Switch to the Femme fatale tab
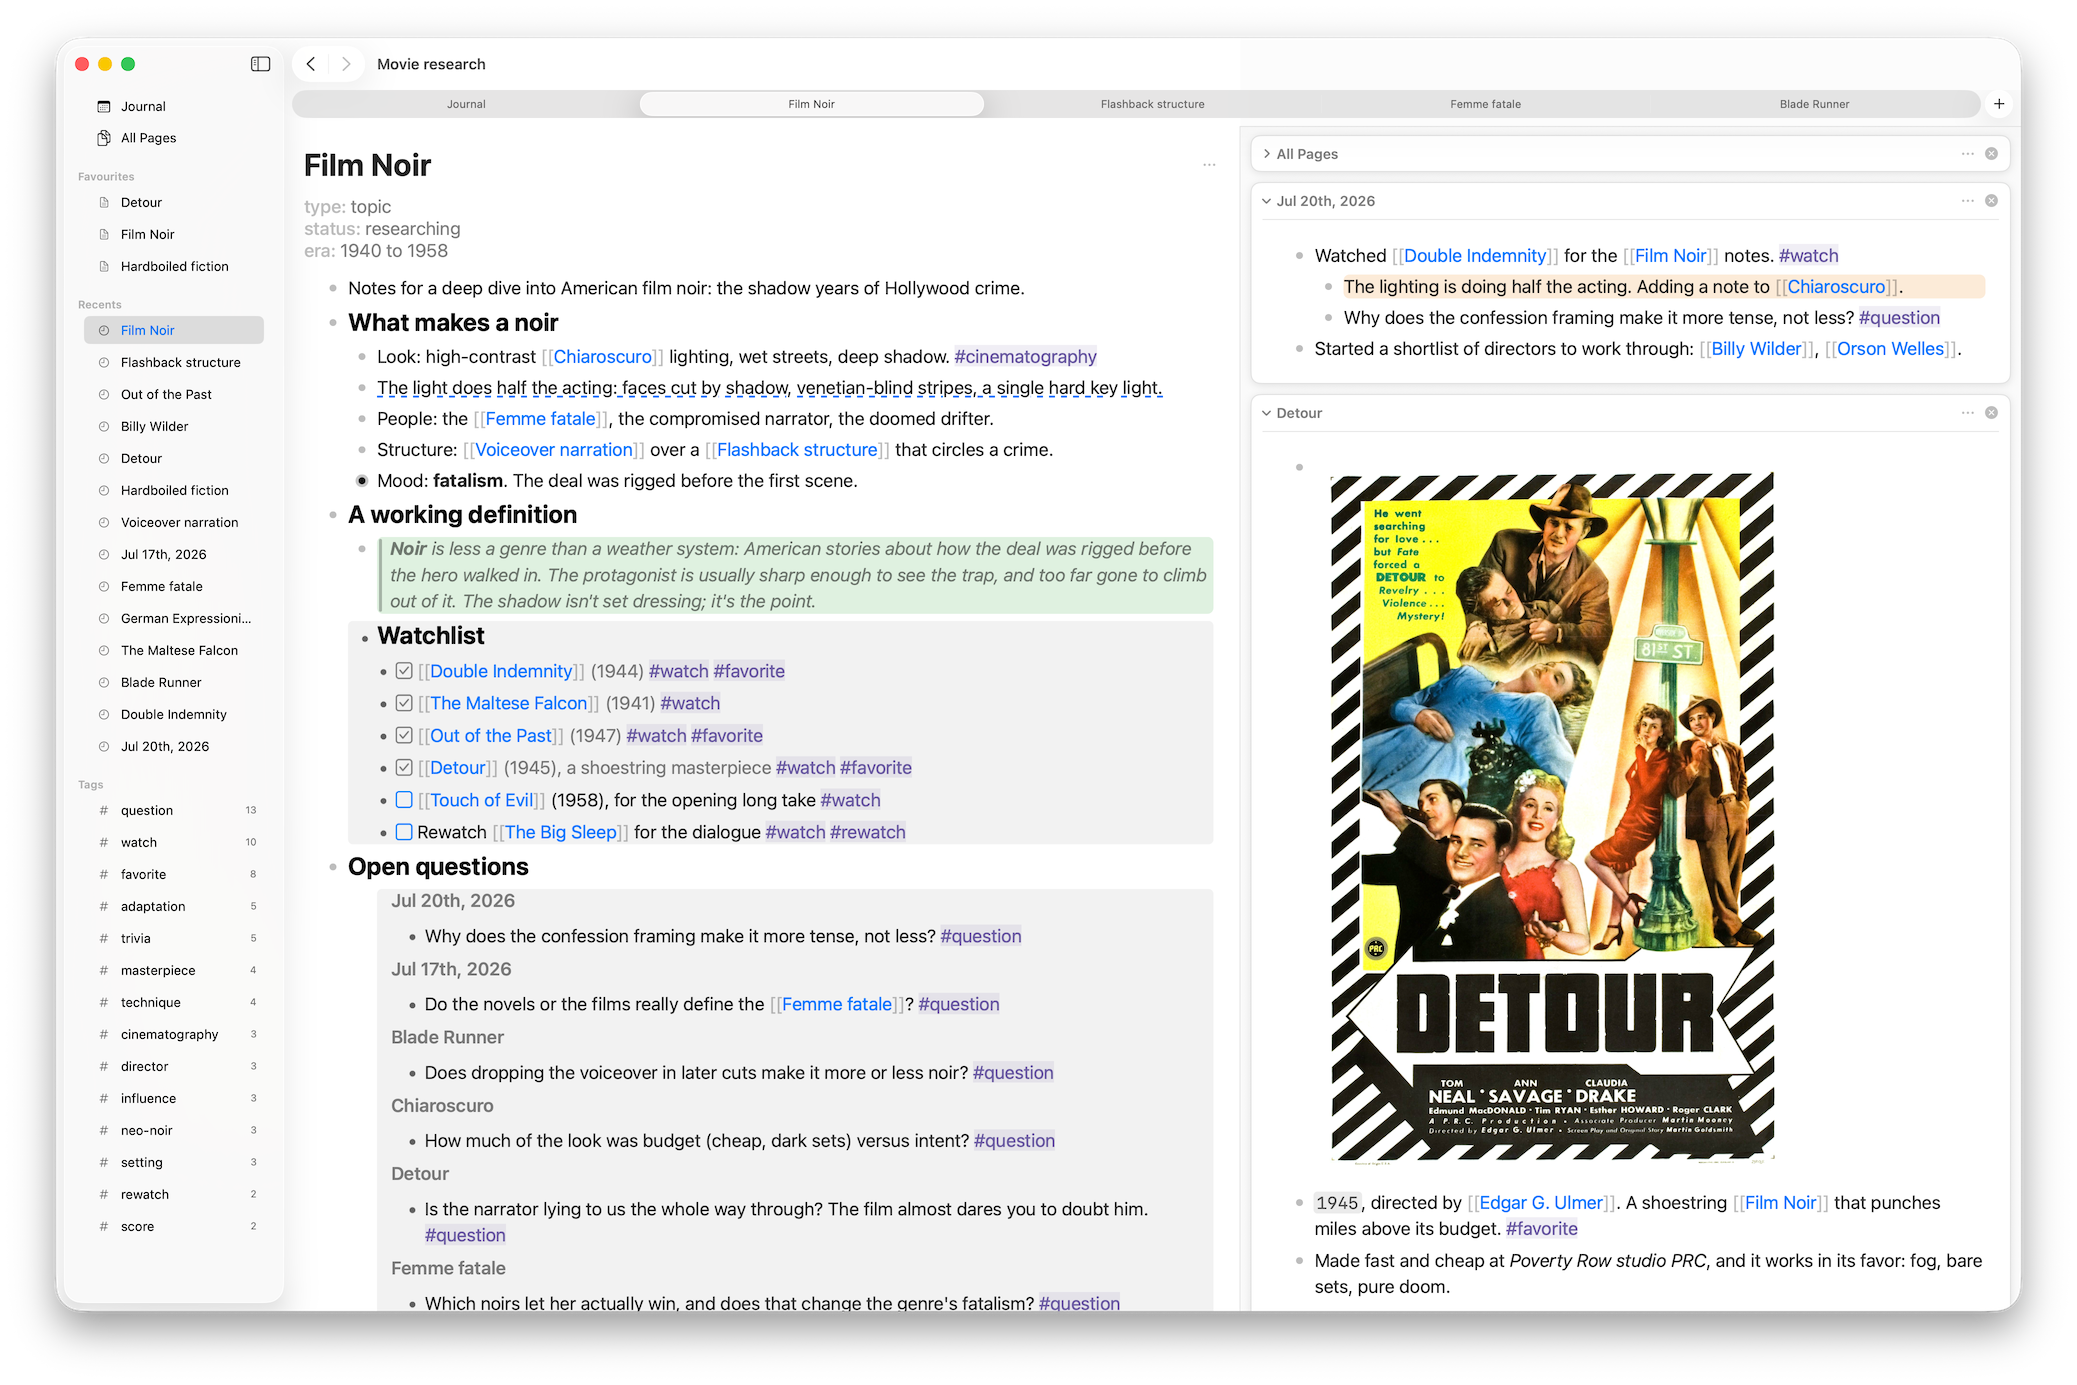 tap(1485, 104)
